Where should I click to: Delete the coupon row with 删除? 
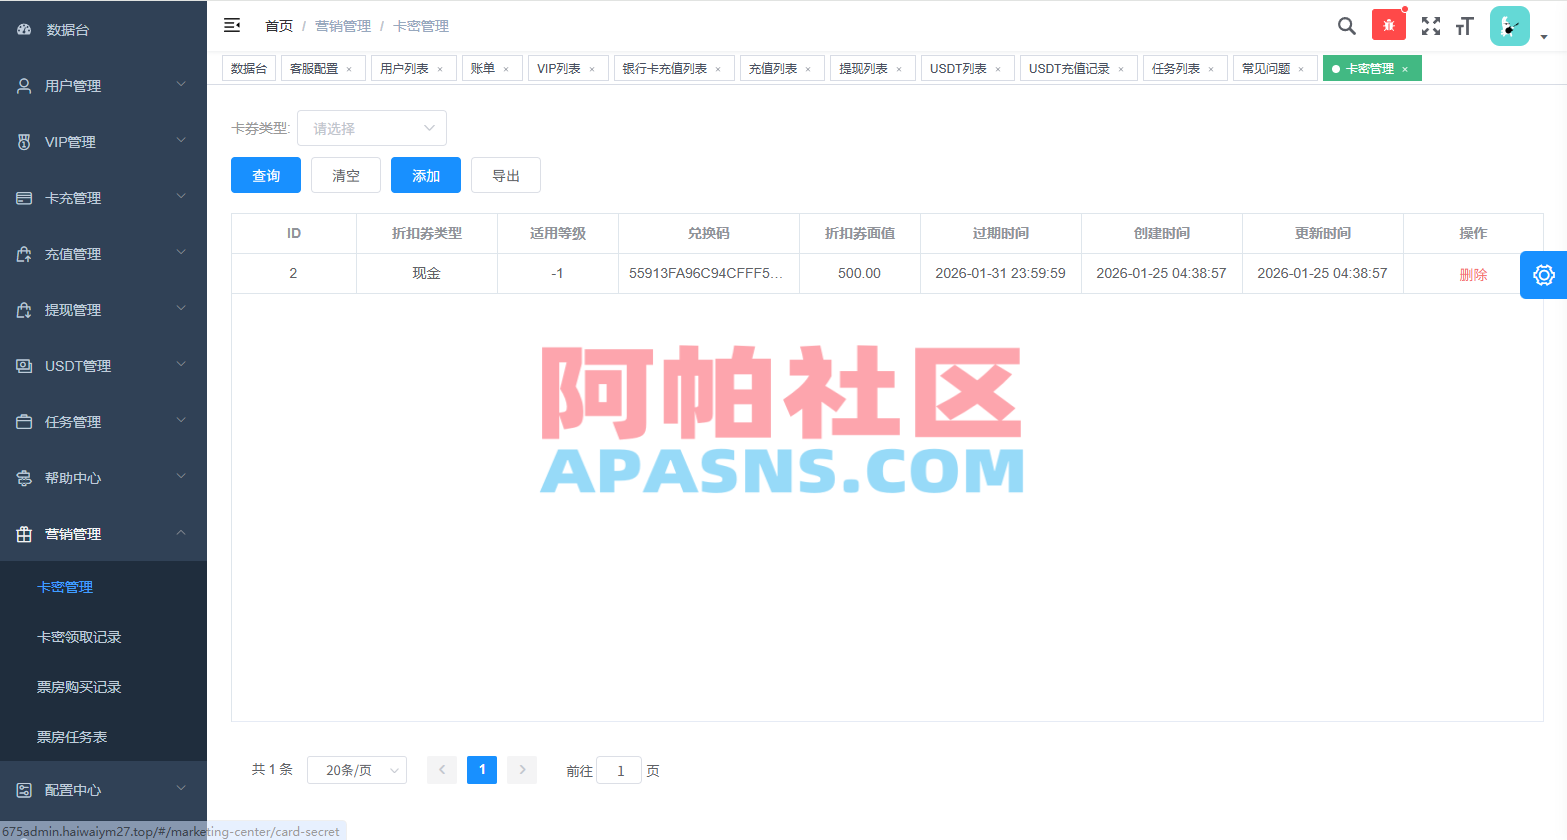coord(1473,274)
